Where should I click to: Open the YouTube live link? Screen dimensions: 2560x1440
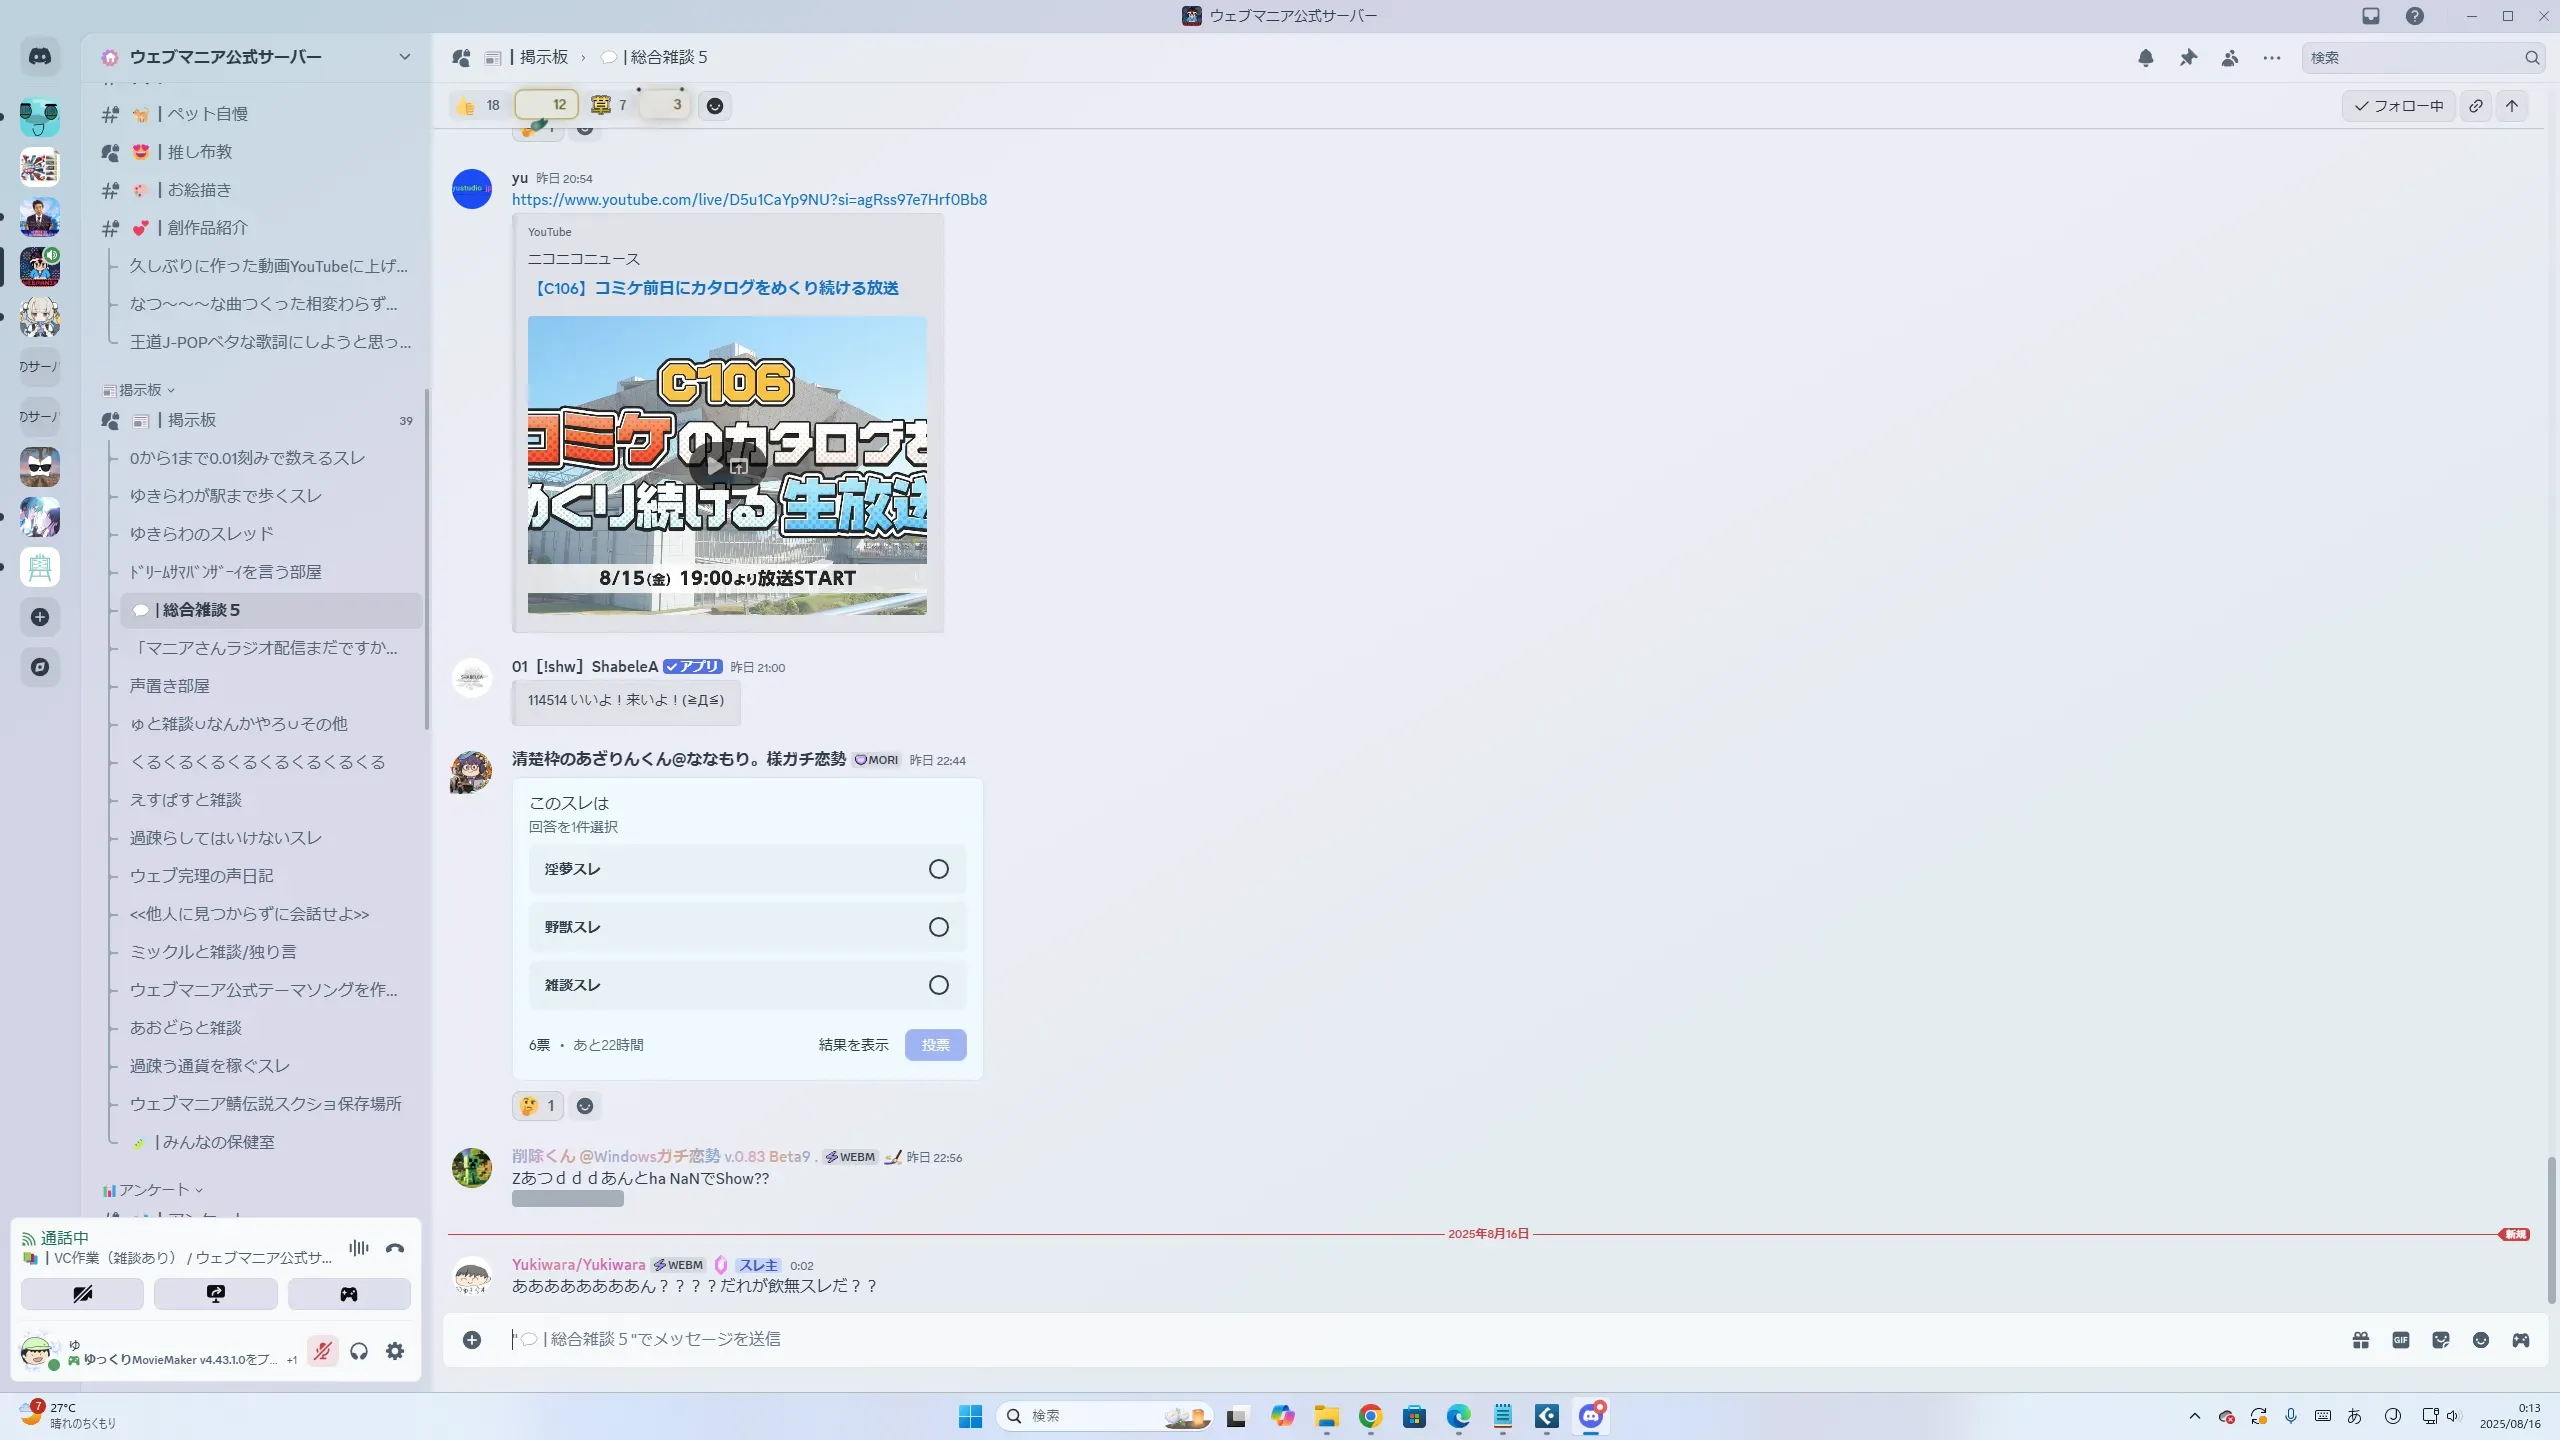[x=749, y=200]
